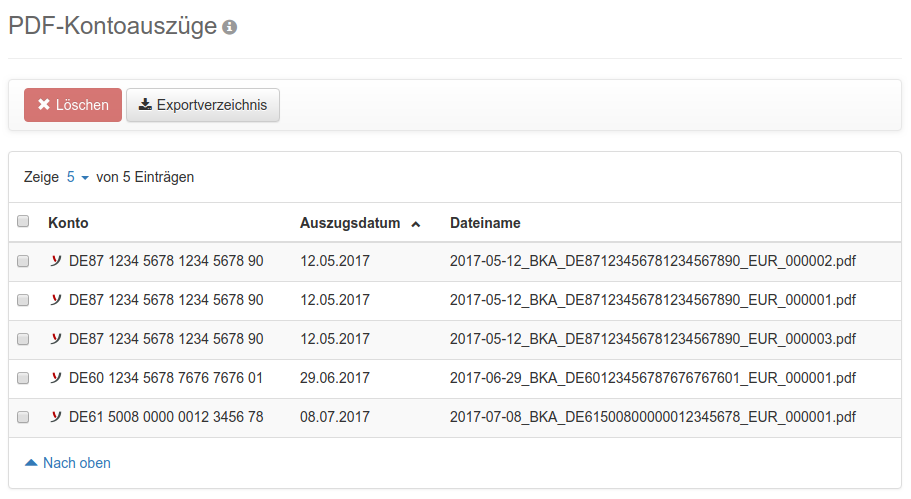The image size is (911, 499).
Task: Click the PDF-Kontoauszüge page heading
Action: click(x=113, y=26)
